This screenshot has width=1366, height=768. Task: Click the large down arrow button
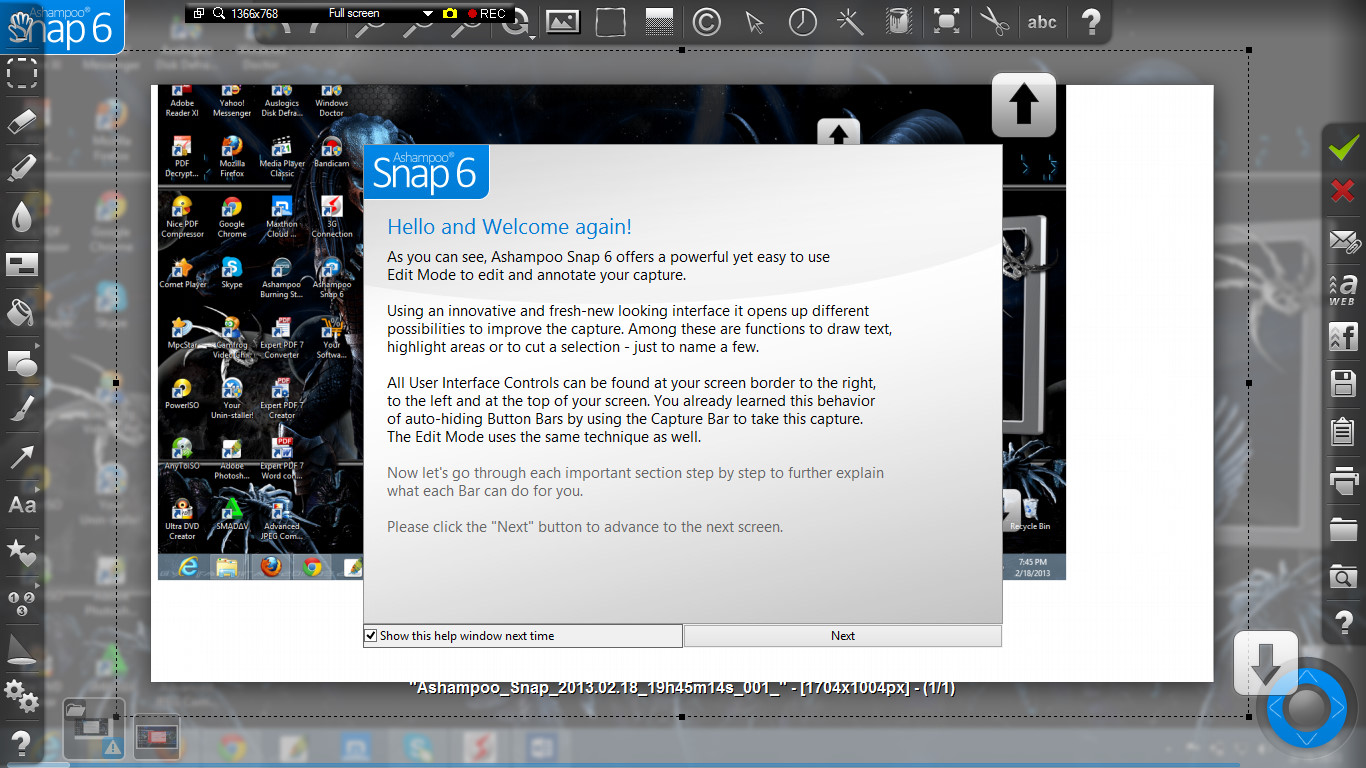pos(1265,663)
